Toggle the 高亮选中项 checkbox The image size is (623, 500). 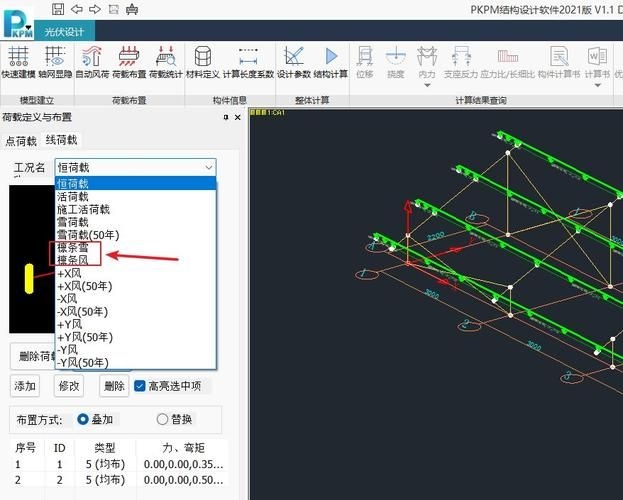point(140,386)
